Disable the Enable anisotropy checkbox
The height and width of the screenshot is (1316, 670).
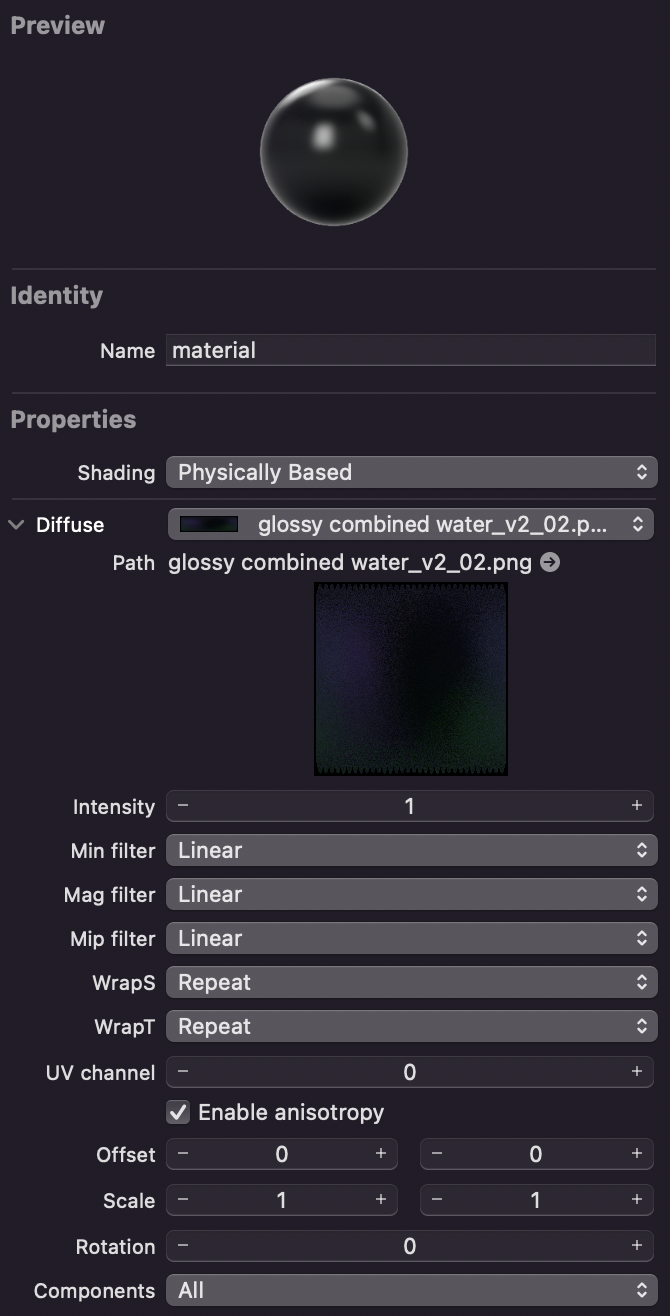click(x=179, y=1112)
